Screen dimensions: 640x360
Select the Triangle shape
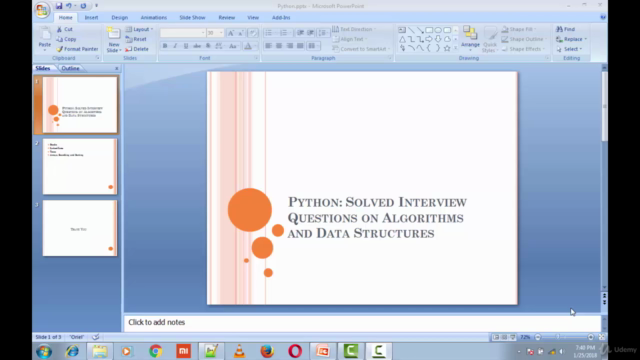coord(402,39)
